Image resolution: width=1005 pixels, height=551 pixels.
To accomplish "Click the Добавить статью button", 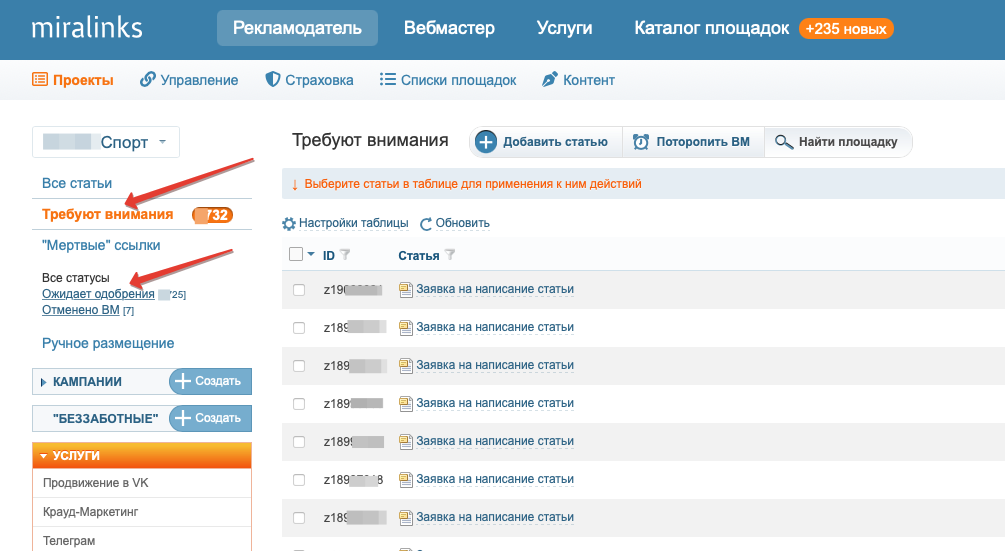I will click(545, 142).
